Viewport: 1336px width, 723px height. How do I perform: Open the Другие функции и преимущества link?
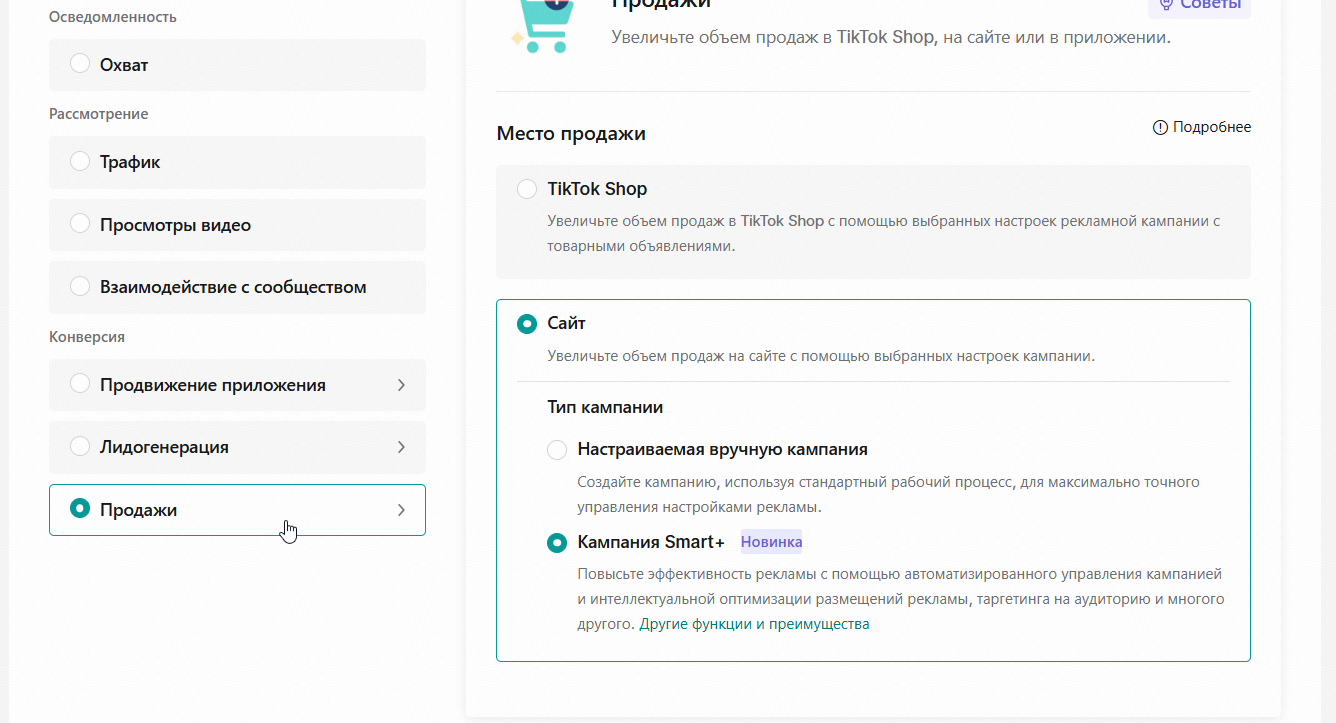point(754,624)
